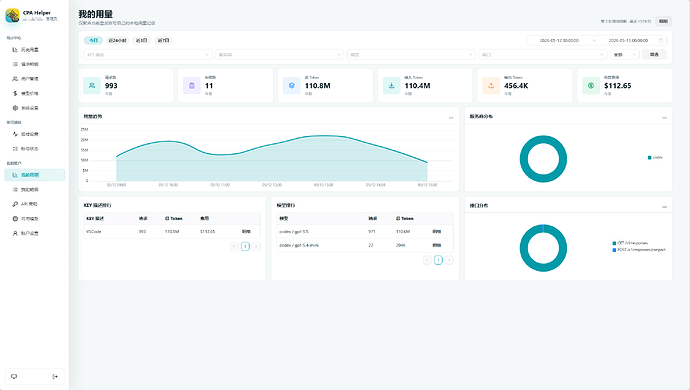Select the highlighted 我的用量 sidebar item

point(34,175)
